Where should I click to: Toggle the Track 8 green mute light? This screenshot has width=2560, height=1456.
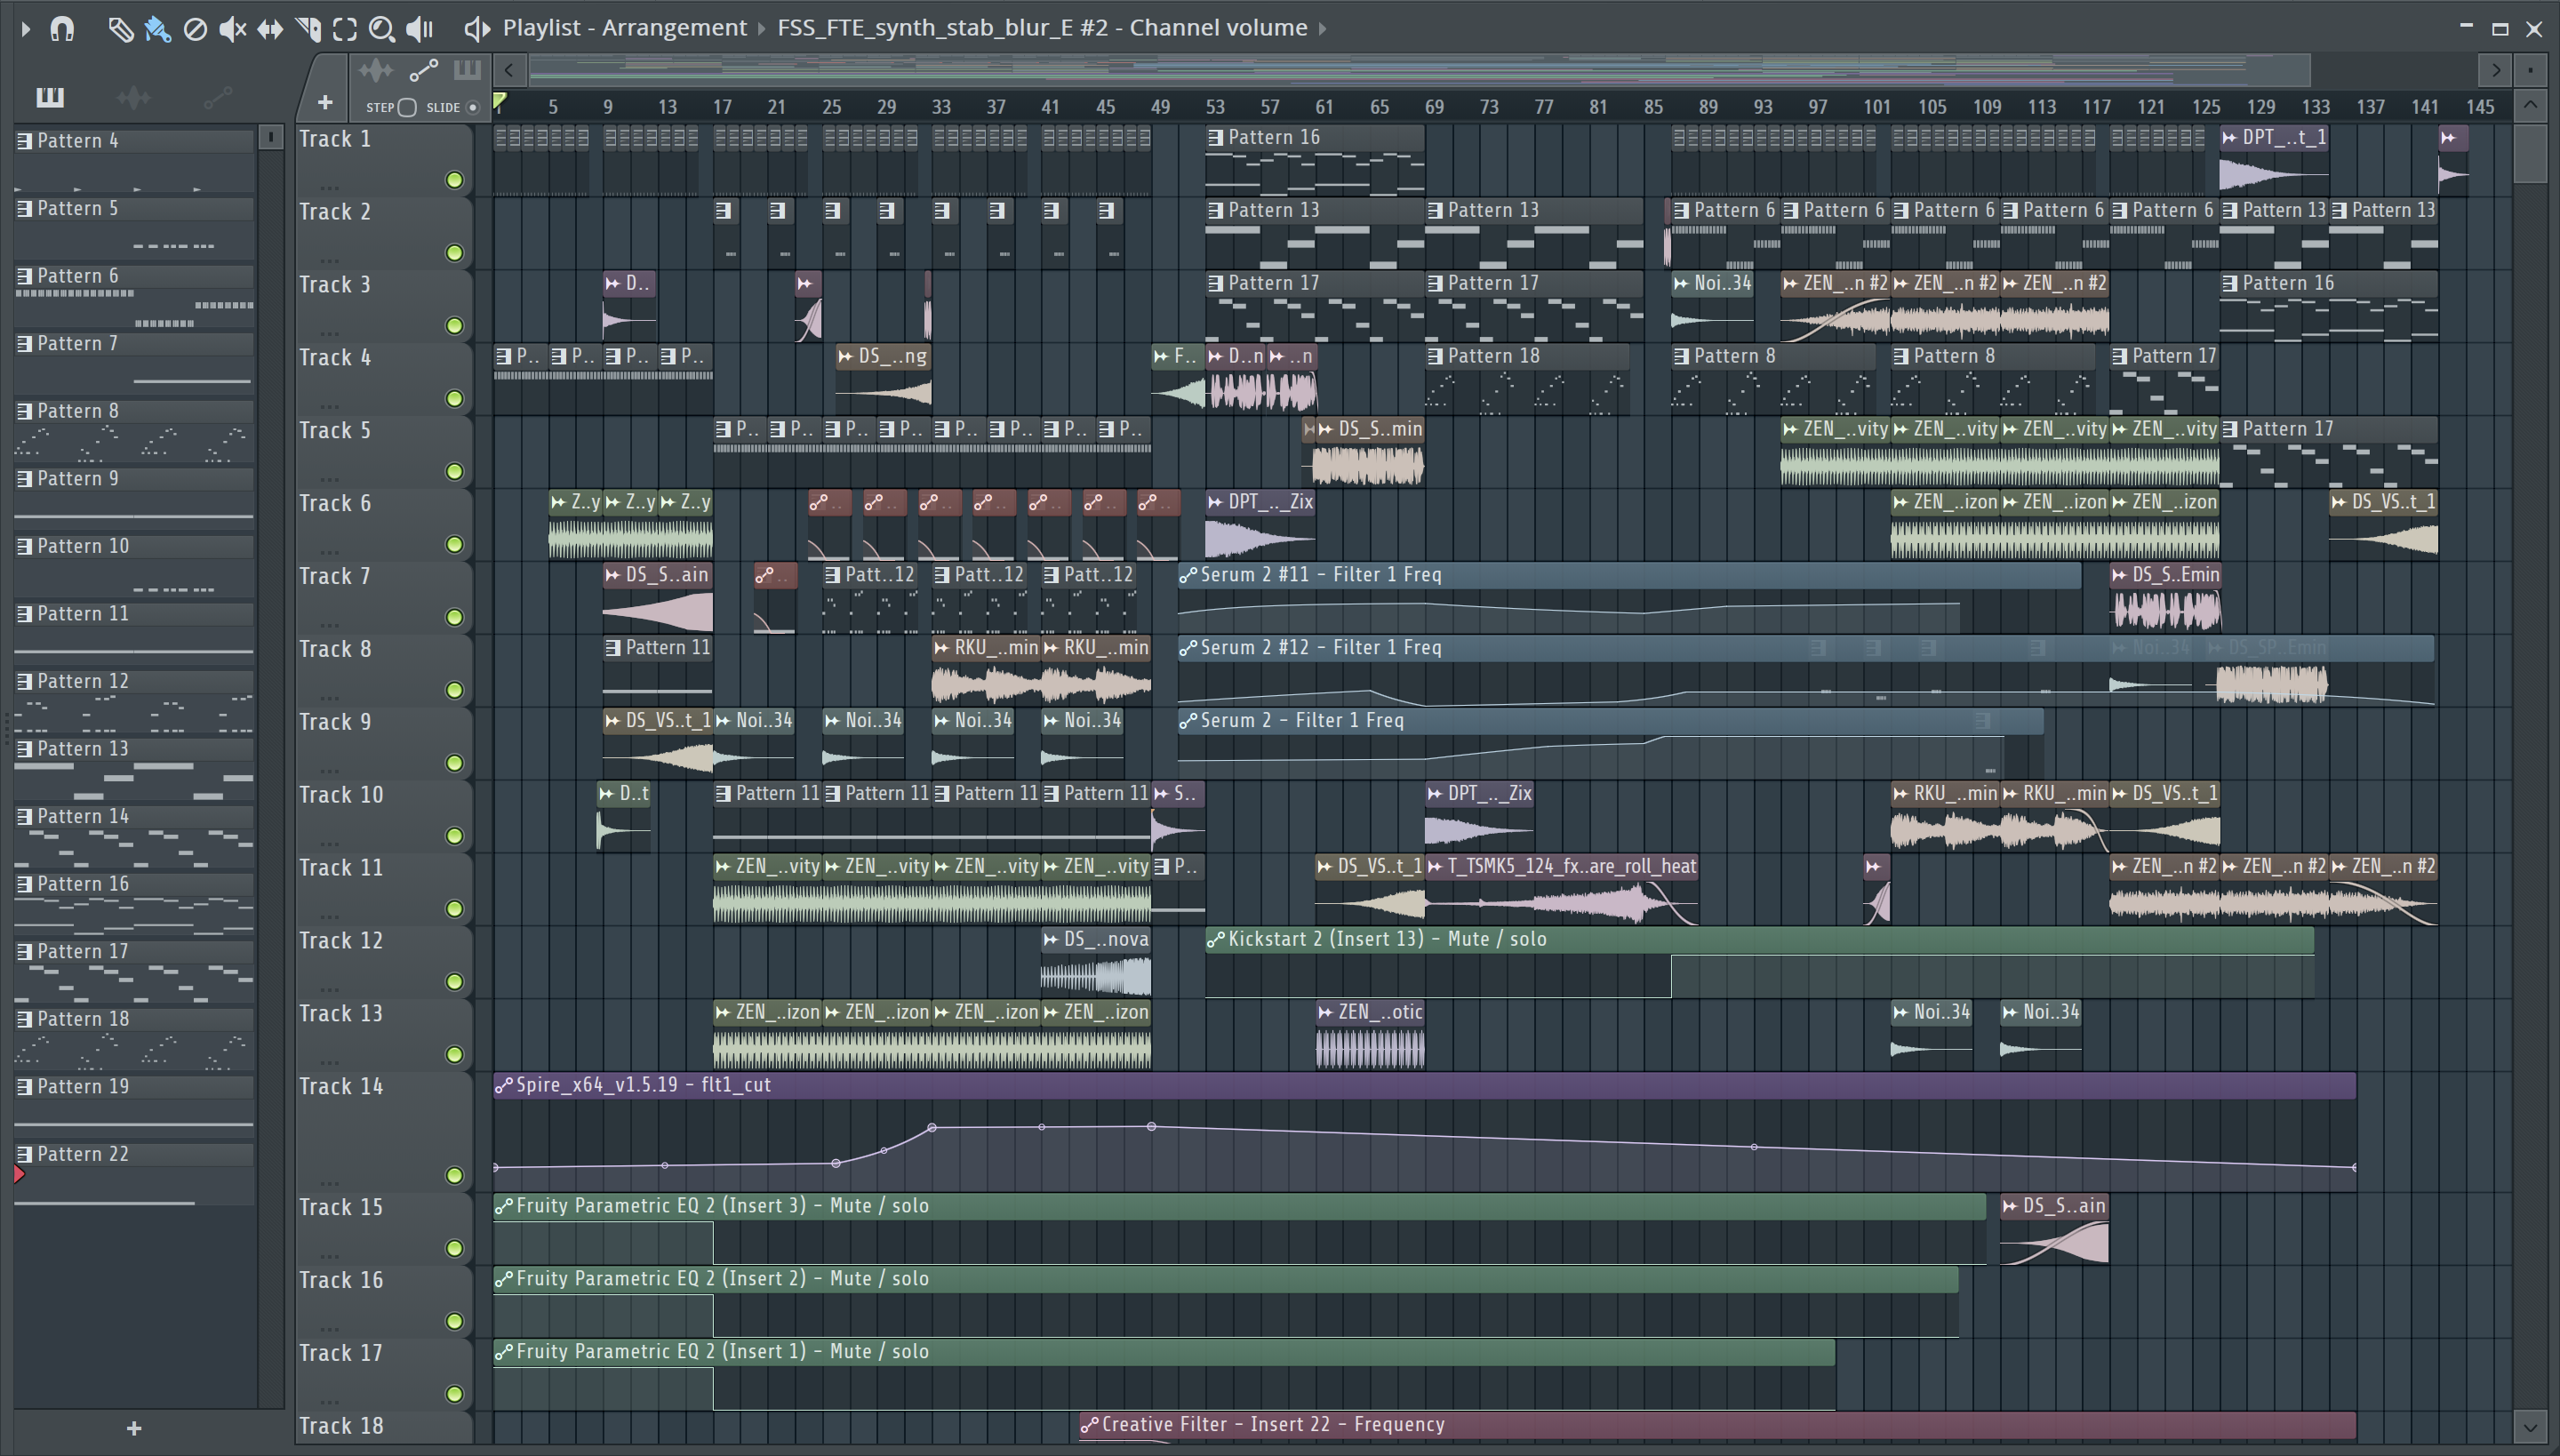(454, 690)
